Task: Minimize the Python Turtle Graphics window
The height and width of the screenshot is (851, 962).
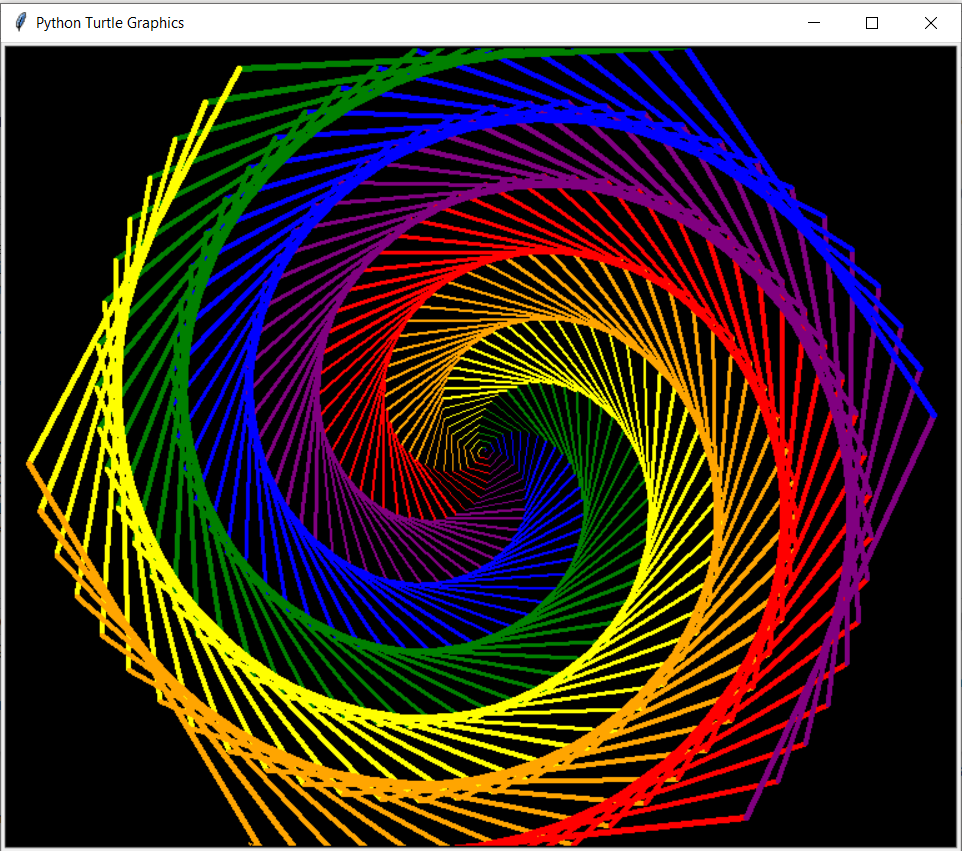Action: (813, 23)
